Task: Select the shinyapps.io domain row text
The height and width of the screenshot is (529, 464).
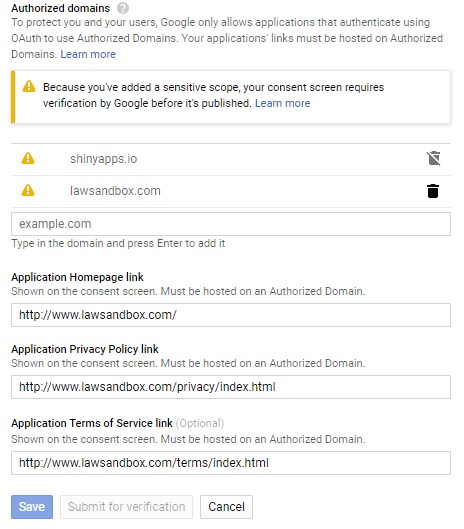Action: pos(104,159)
